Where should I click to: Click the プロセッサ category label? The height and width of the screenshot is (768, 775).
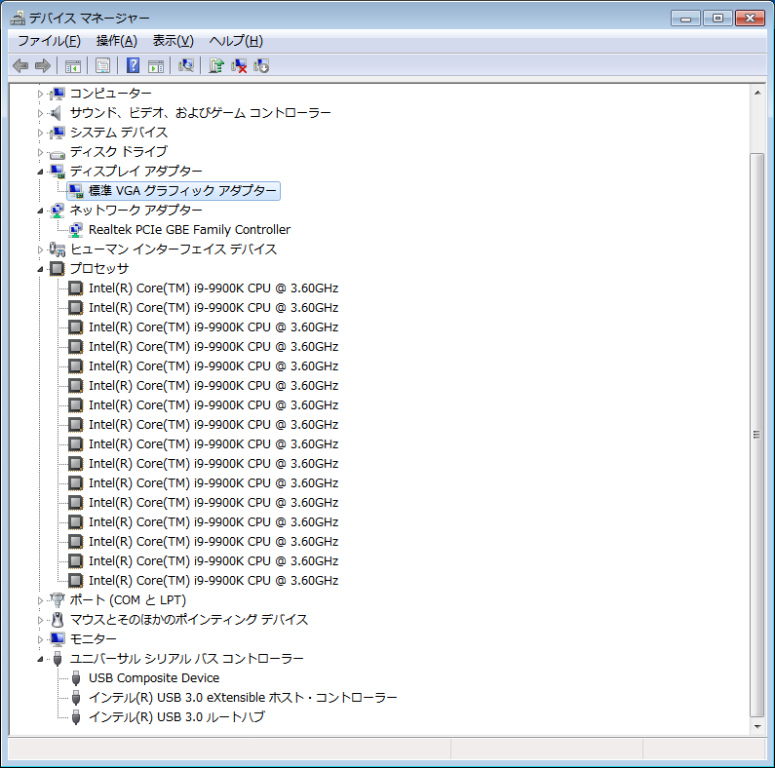[99, 269]
